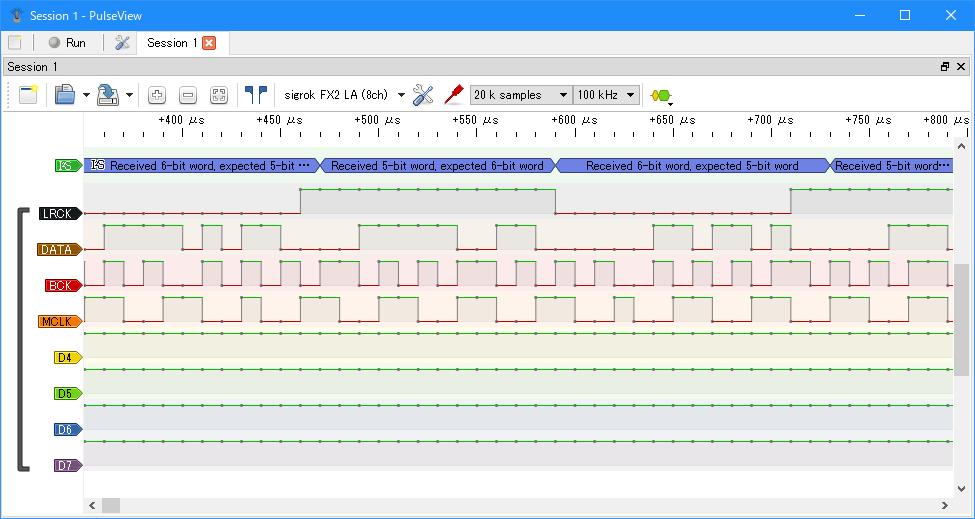This screenshot has height=519, width=975.
Task: Click the horizontal scrollbar right arrow
Action: (x=945, y=505)
